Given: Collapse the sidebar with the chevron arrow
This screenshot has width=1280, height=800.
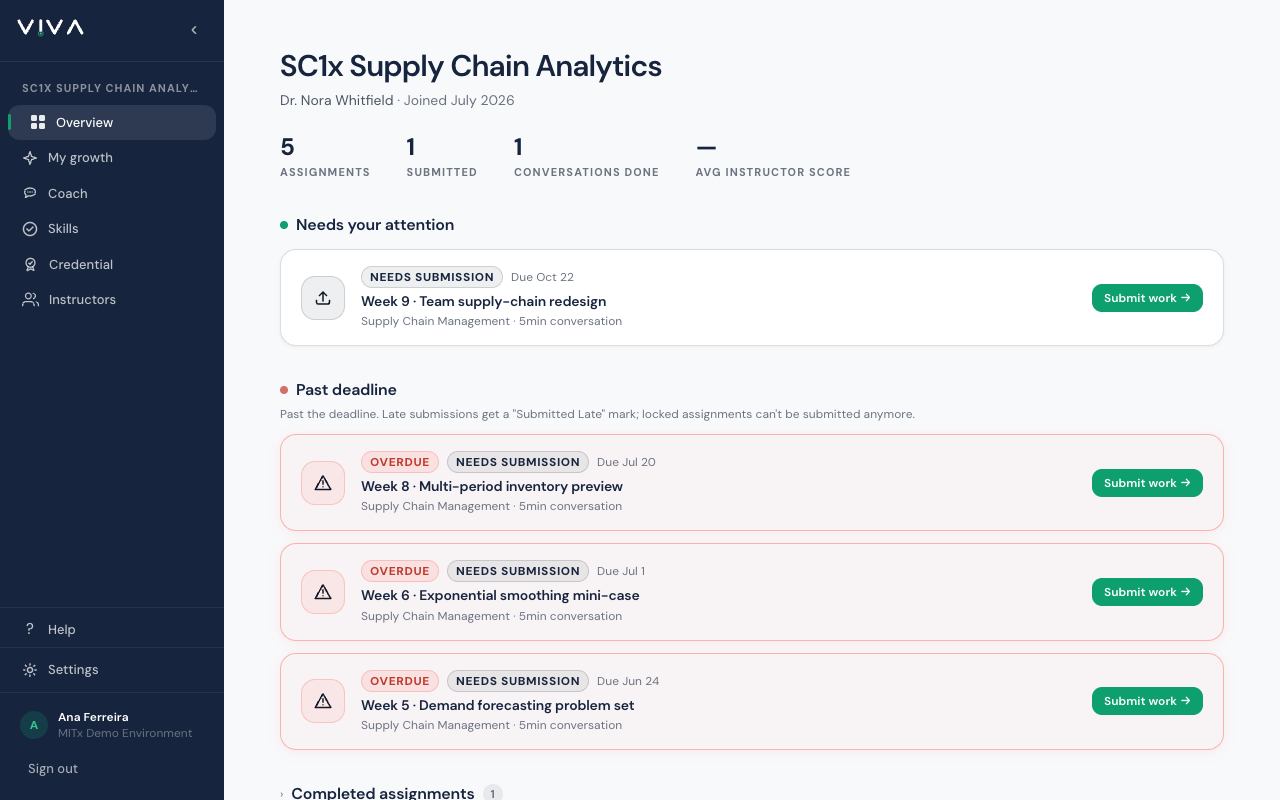Looking at the screenshot, I should tap(194, 30).
